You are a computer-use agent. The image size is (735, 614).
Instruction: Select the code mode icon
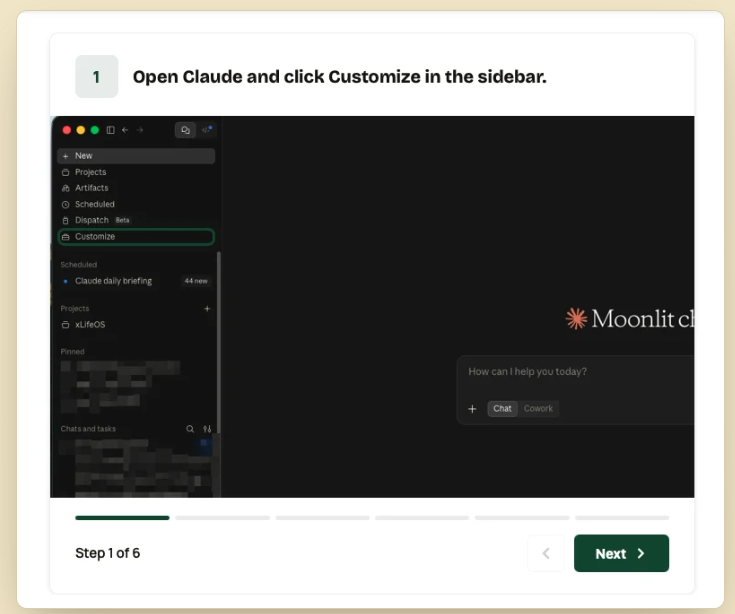tap(206, 129)
